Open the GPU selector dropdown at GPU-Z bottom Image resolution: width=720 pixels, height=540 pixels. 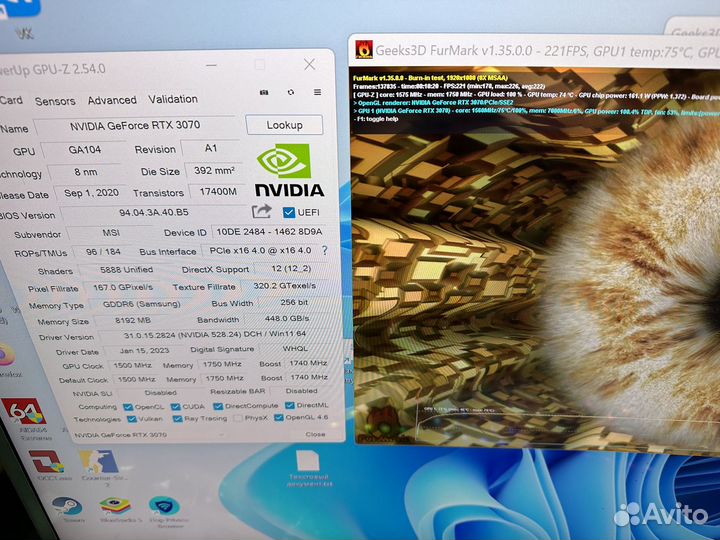click(149, 434)
